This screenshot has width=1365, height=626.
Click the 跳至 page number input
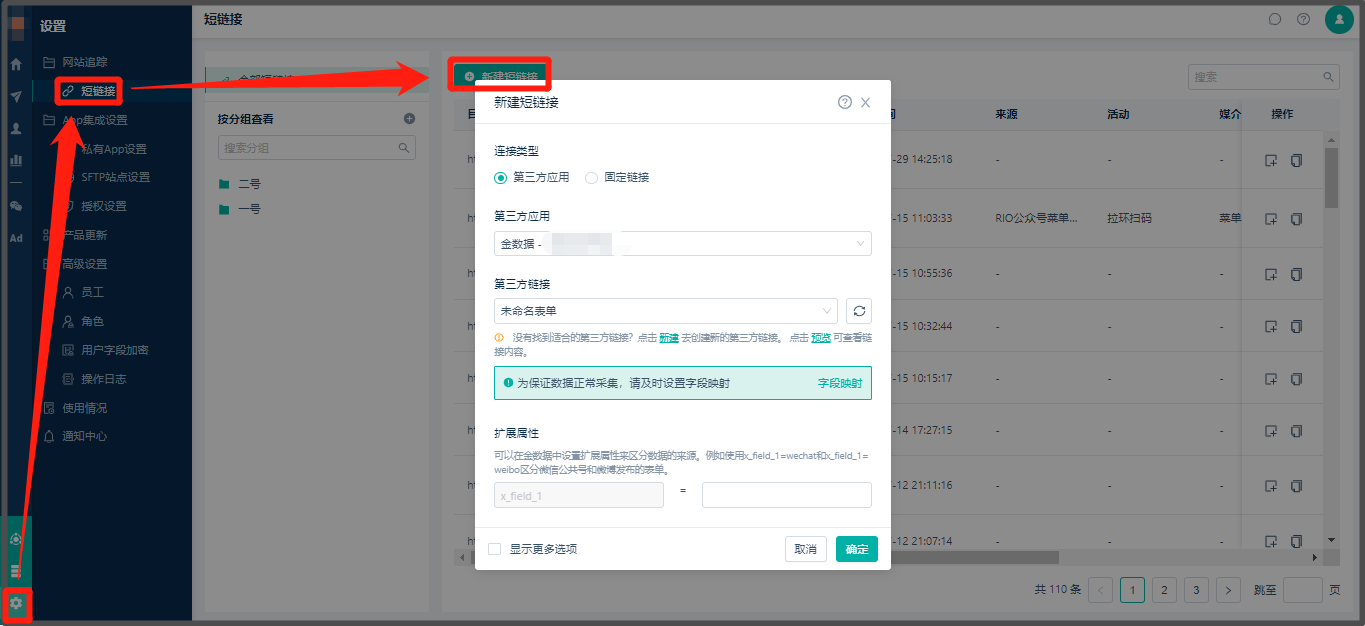pos(1302,590)
